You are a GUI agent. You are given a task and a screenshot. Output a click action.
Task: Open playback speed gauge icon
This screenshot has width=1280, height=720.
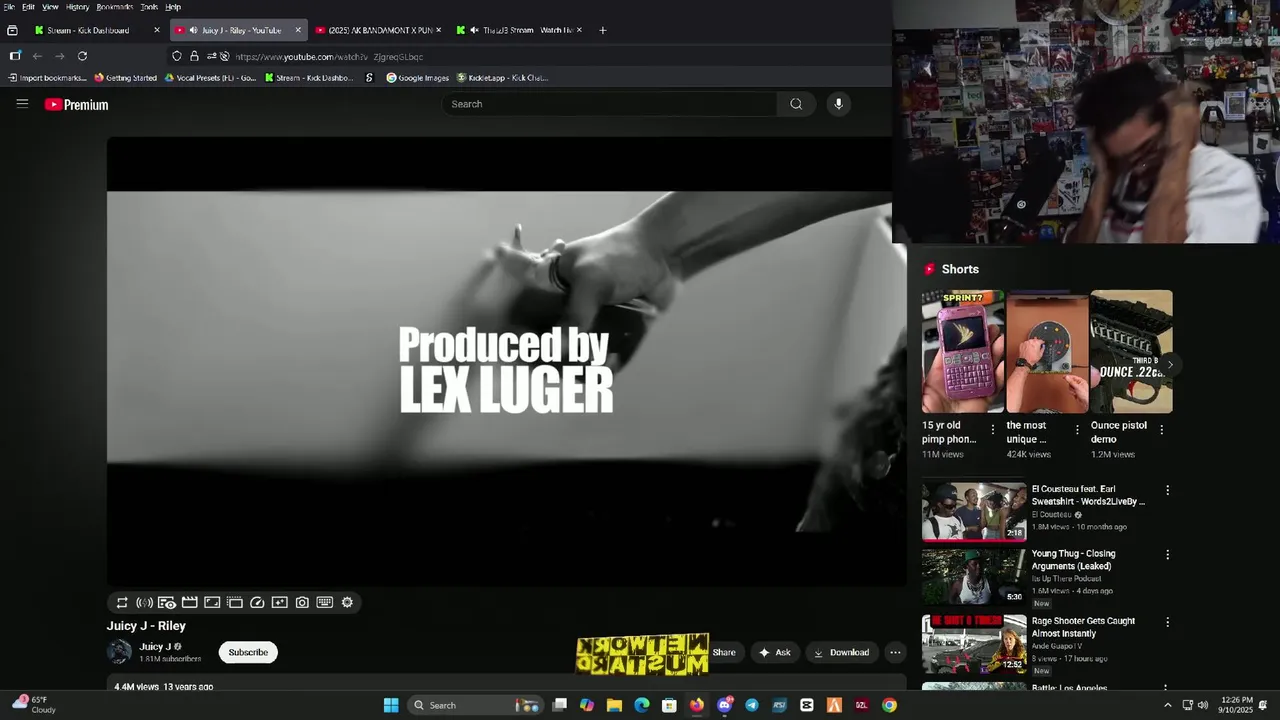[x=257, y=603]
